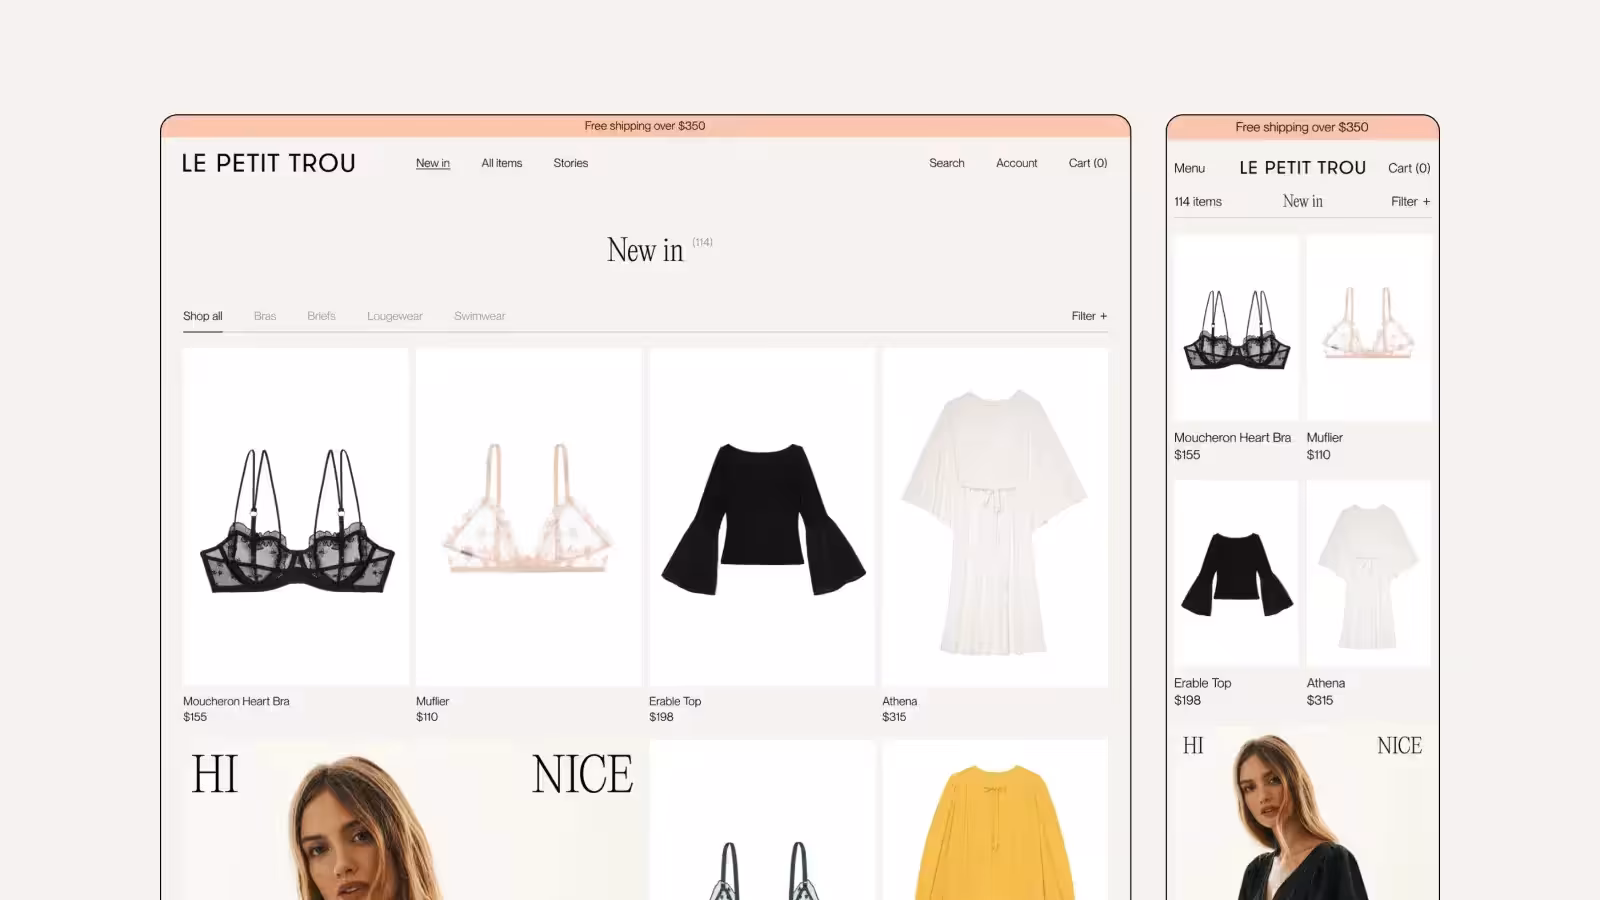Open the mobile Cart (0)
The width and height of the screenshot is (1600, 900).
(1408, 168)
